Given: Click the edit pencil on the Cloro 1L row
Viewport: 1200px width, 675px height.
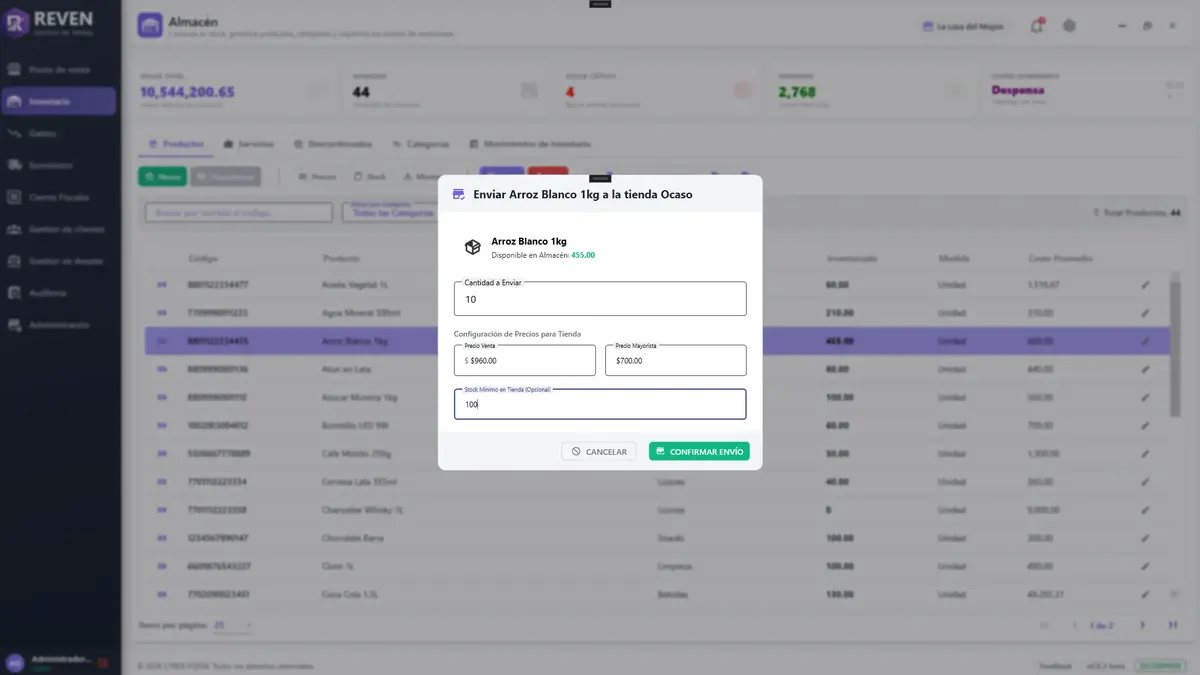Looking at the screenshot, I should (x=1145, y=566).
